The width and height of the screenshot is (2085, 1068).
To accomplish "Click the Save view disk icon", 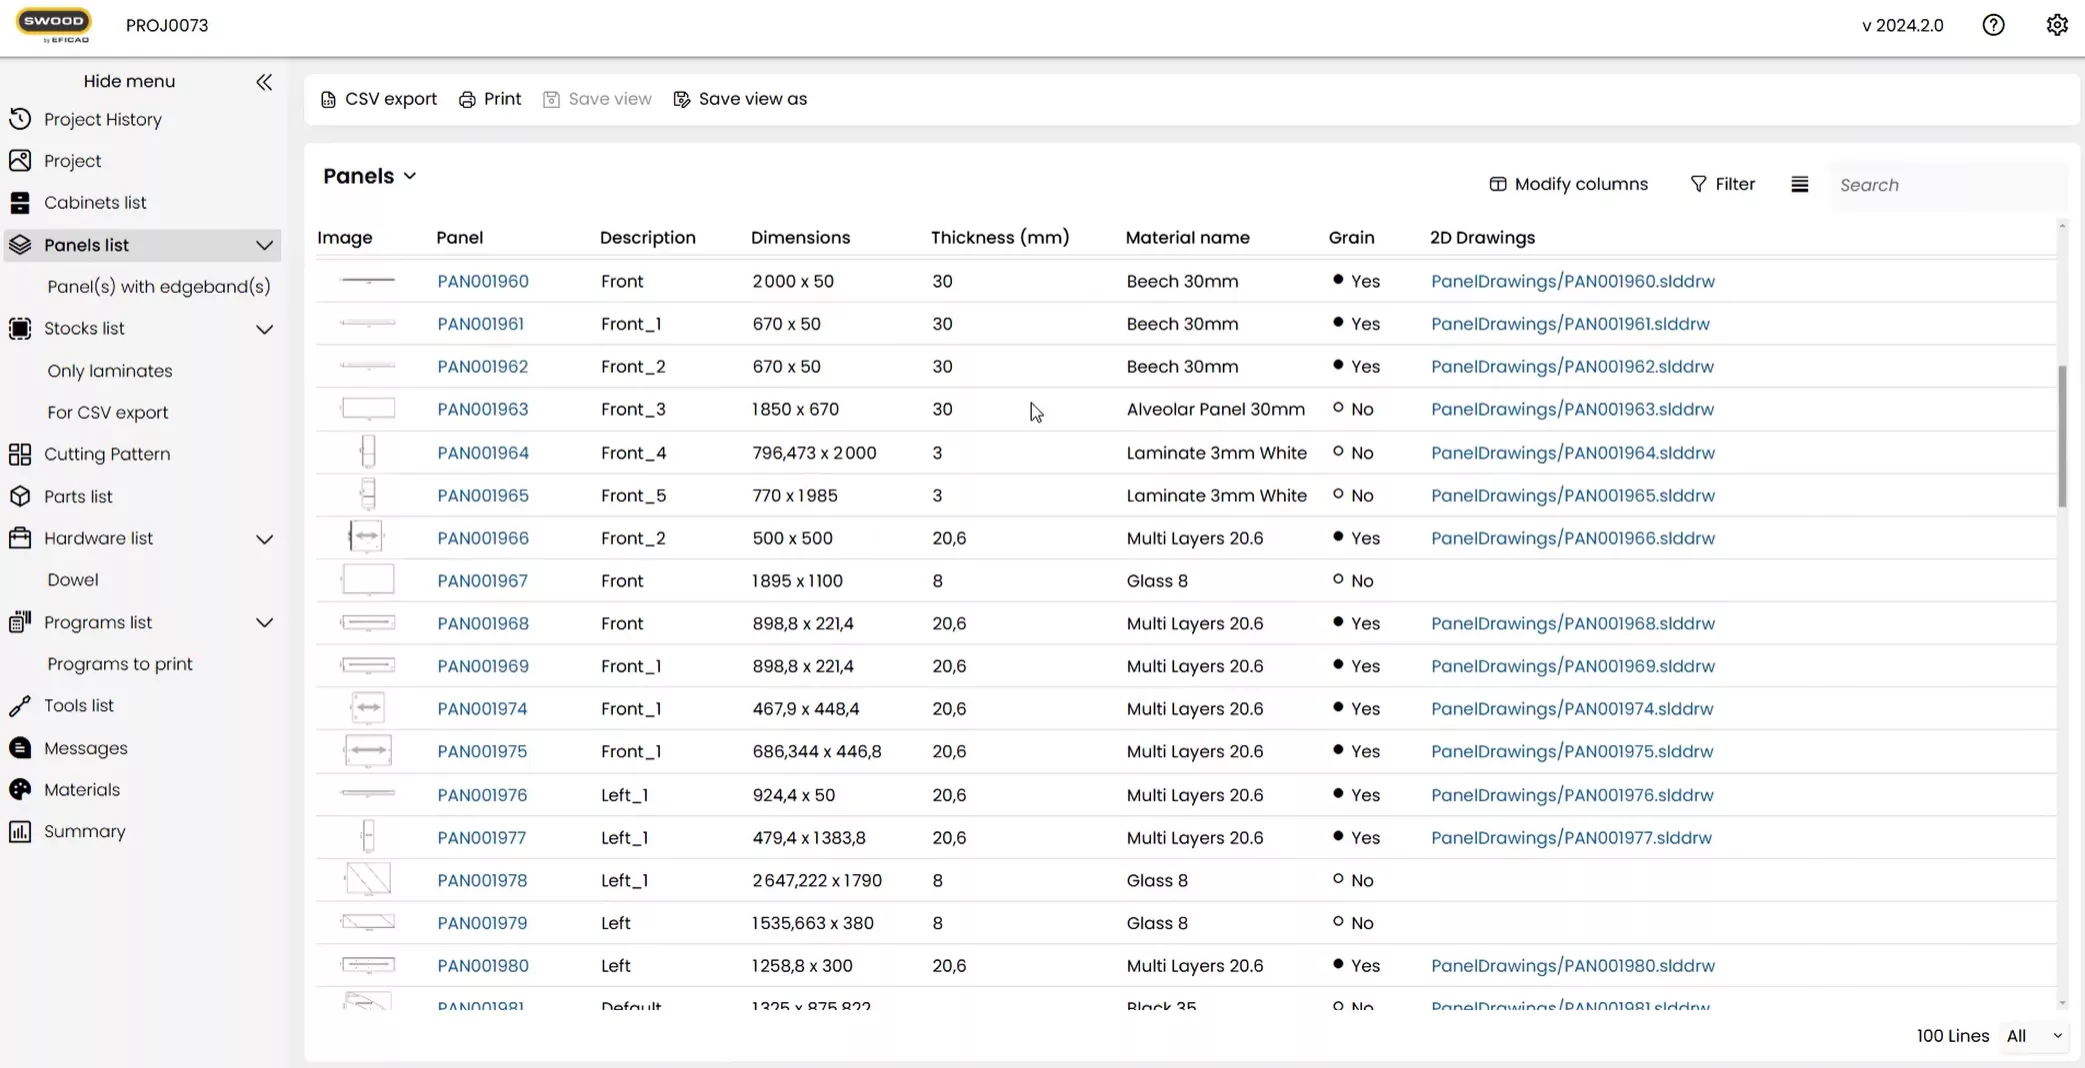I will pyautogui.click(x=551, y=100).
